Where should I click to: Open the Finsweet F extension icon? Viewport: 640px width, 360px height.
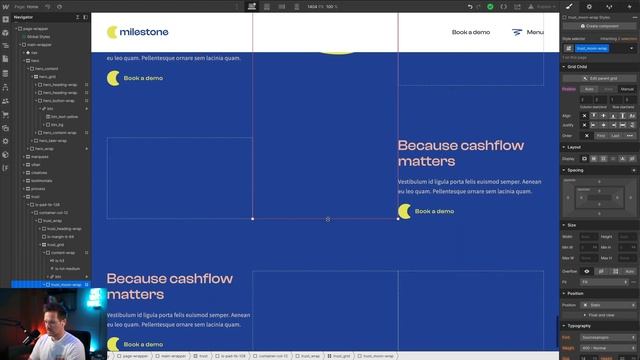[5, 168]
